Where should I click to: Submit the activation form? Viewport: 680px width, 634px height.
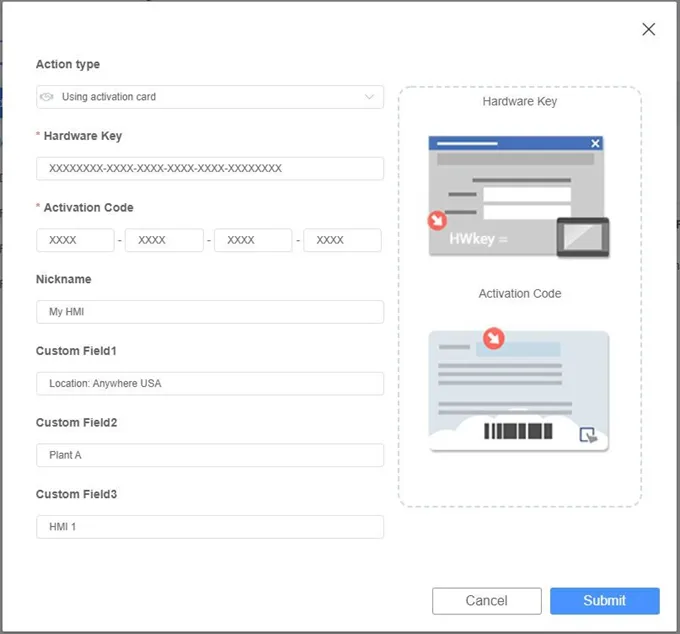pyautogui.click(x=605, y=601)
